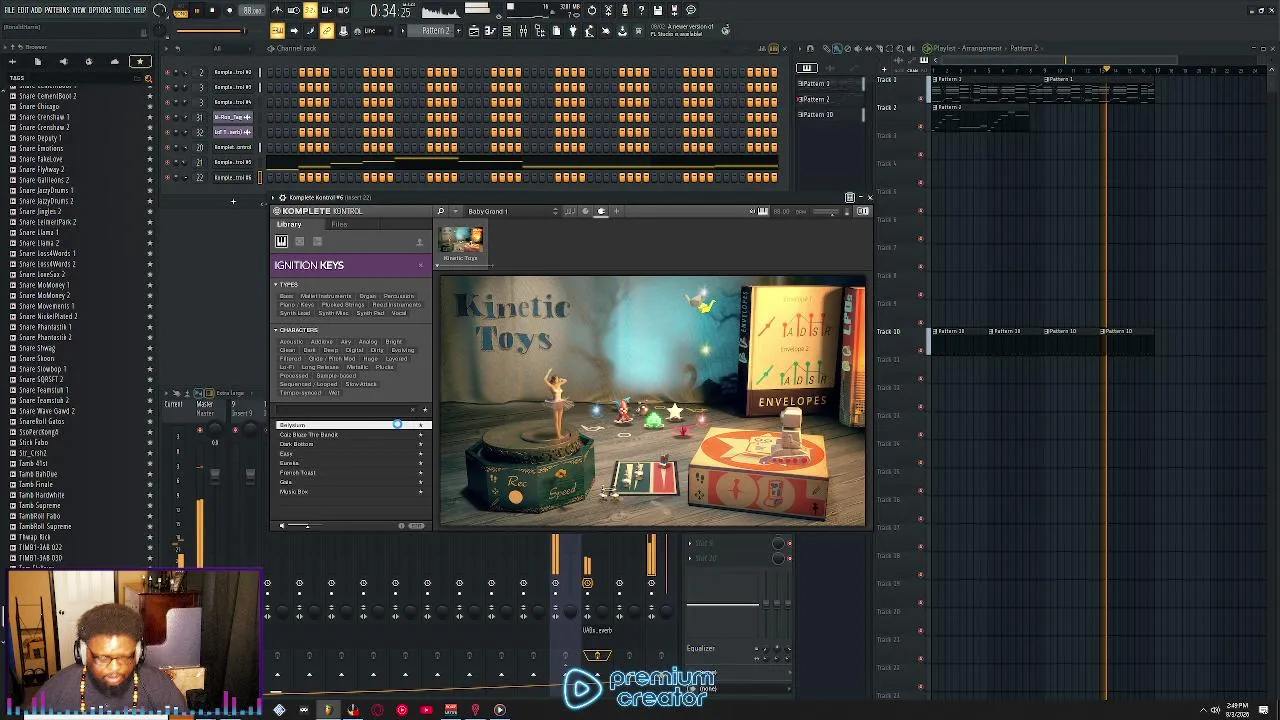The width and height of the screenshot is (1280, 720).
Task: Collapse the TYPES tag section
Action: pos(276,284)
